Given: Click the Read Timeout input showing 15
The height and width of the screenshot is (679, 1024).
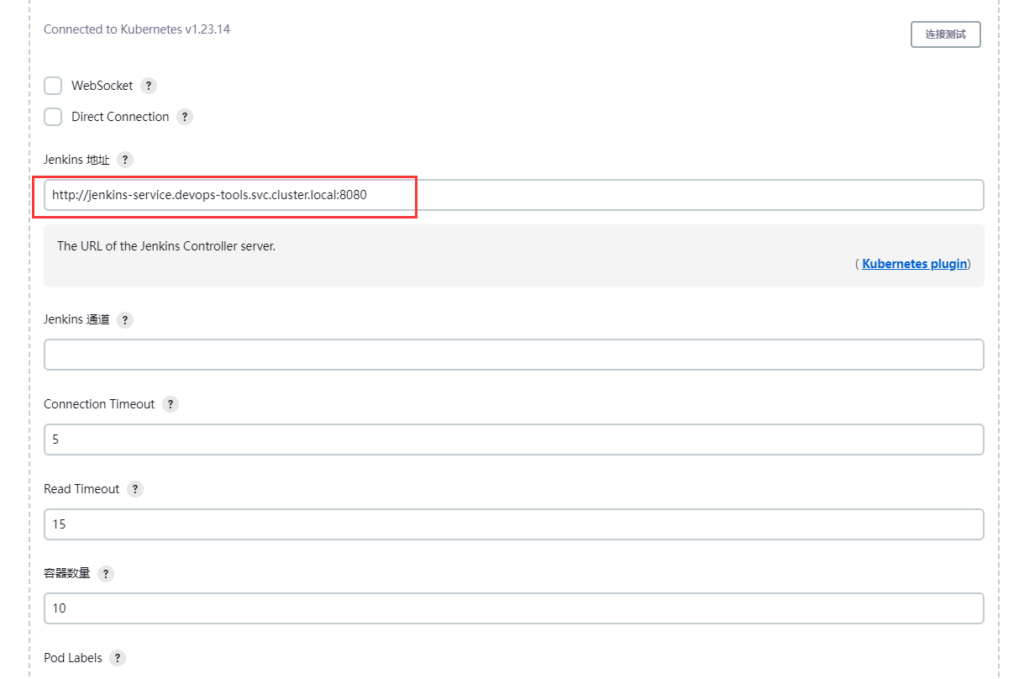Looking at the screenshot, I should pyautogui.click(x=513, y=524).
